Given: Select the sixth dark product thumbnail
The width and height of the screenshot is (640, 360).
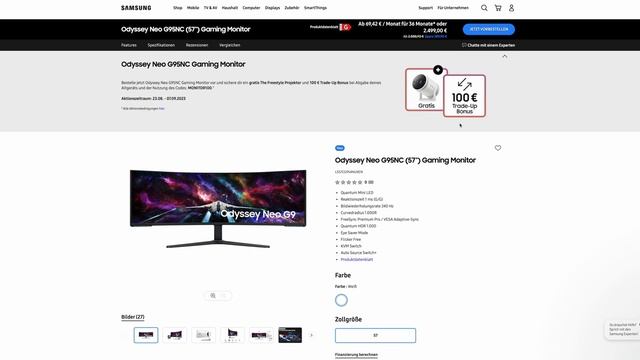Looking at the screenshot, I should (290, 335).
